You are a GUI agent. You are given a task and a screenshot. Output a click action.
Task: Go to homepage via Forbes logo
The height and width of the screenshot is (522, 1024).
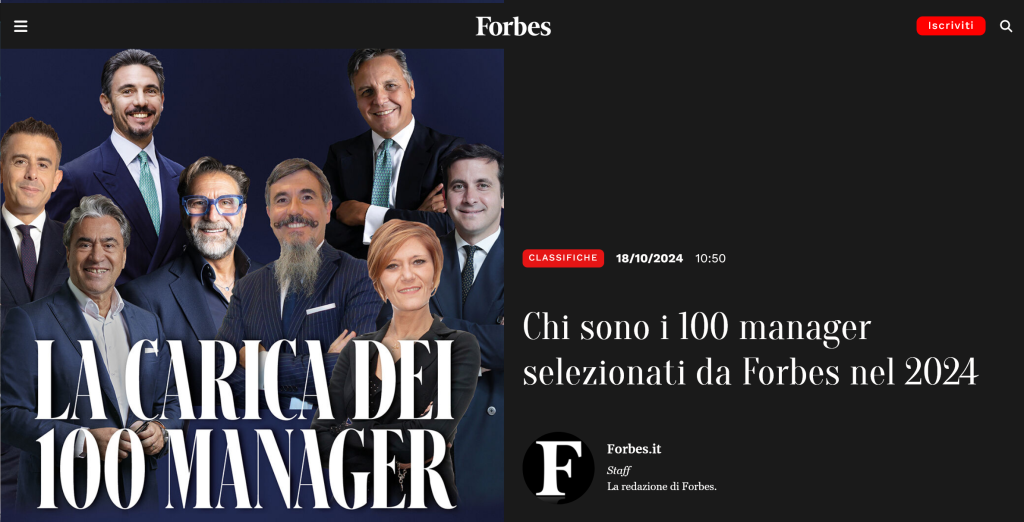(x=513, y=26)
